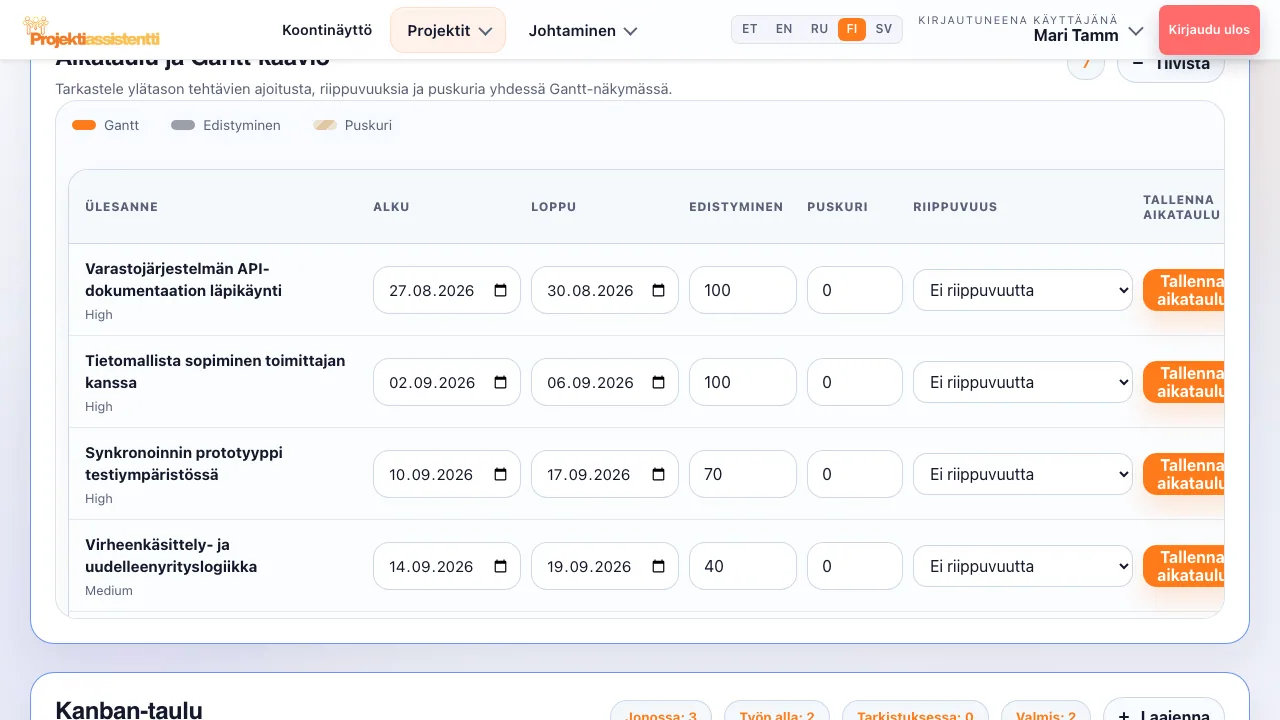
Task: Save schedule for Varastojärjestelmän API-dokumentaation läpikäynti
Action: [1184, 290]
